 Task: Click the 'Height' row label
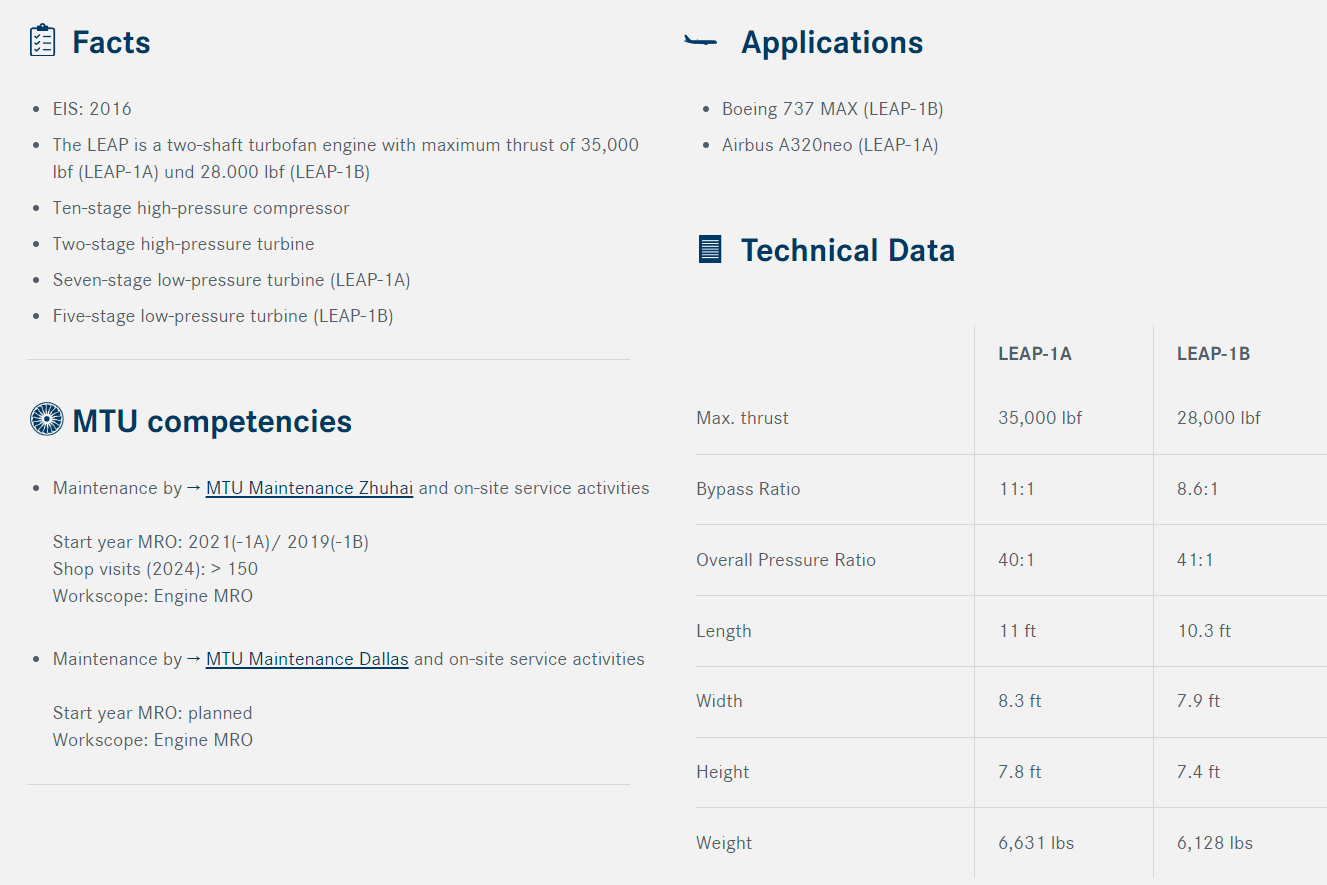coord(722,772)
